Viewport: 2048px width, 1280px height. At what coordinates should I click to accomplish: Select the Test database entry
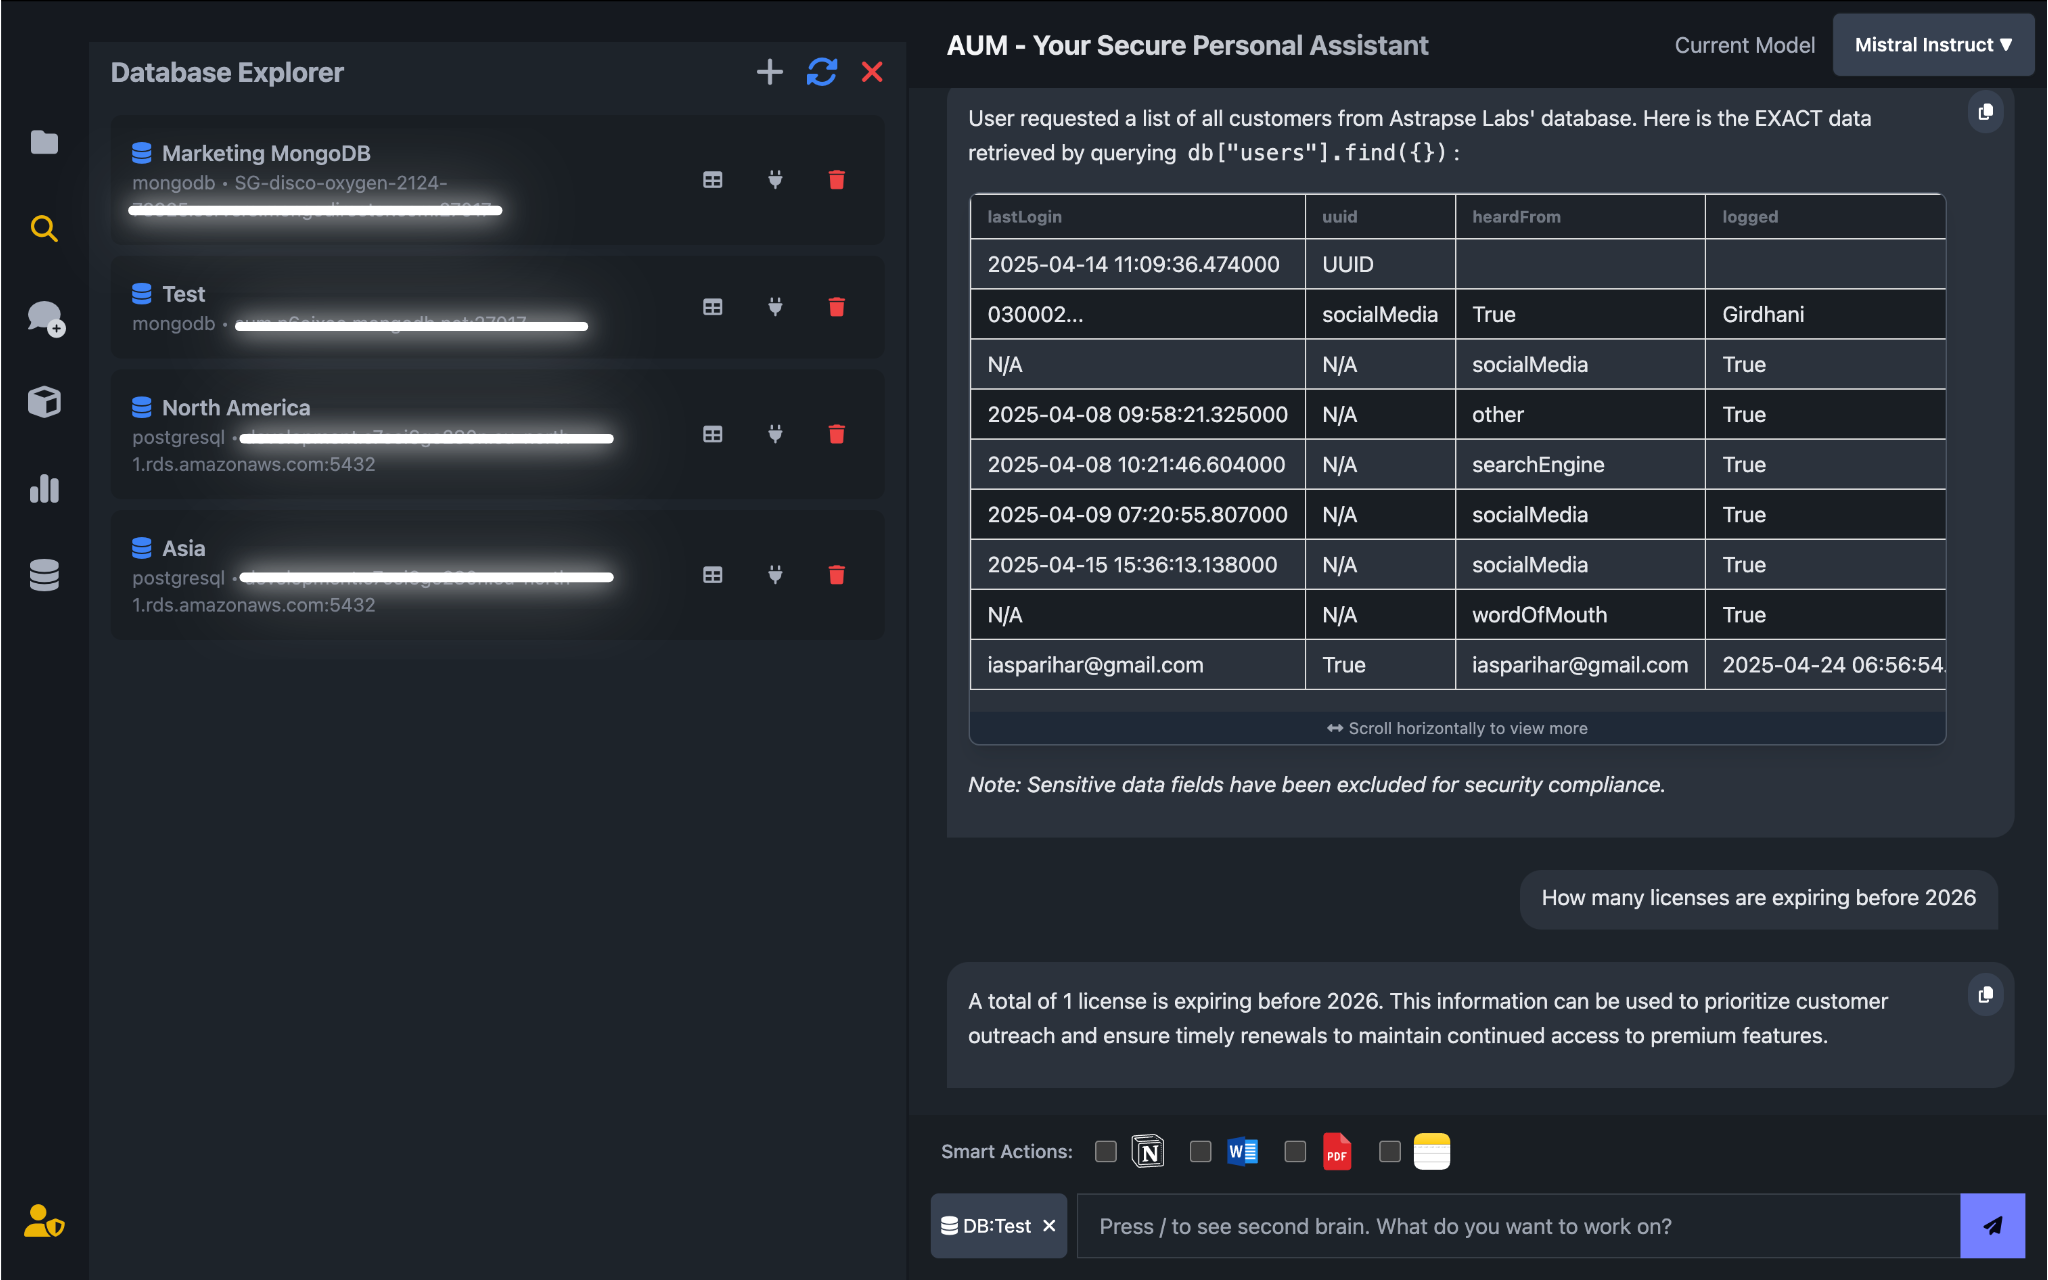[497, 307]
